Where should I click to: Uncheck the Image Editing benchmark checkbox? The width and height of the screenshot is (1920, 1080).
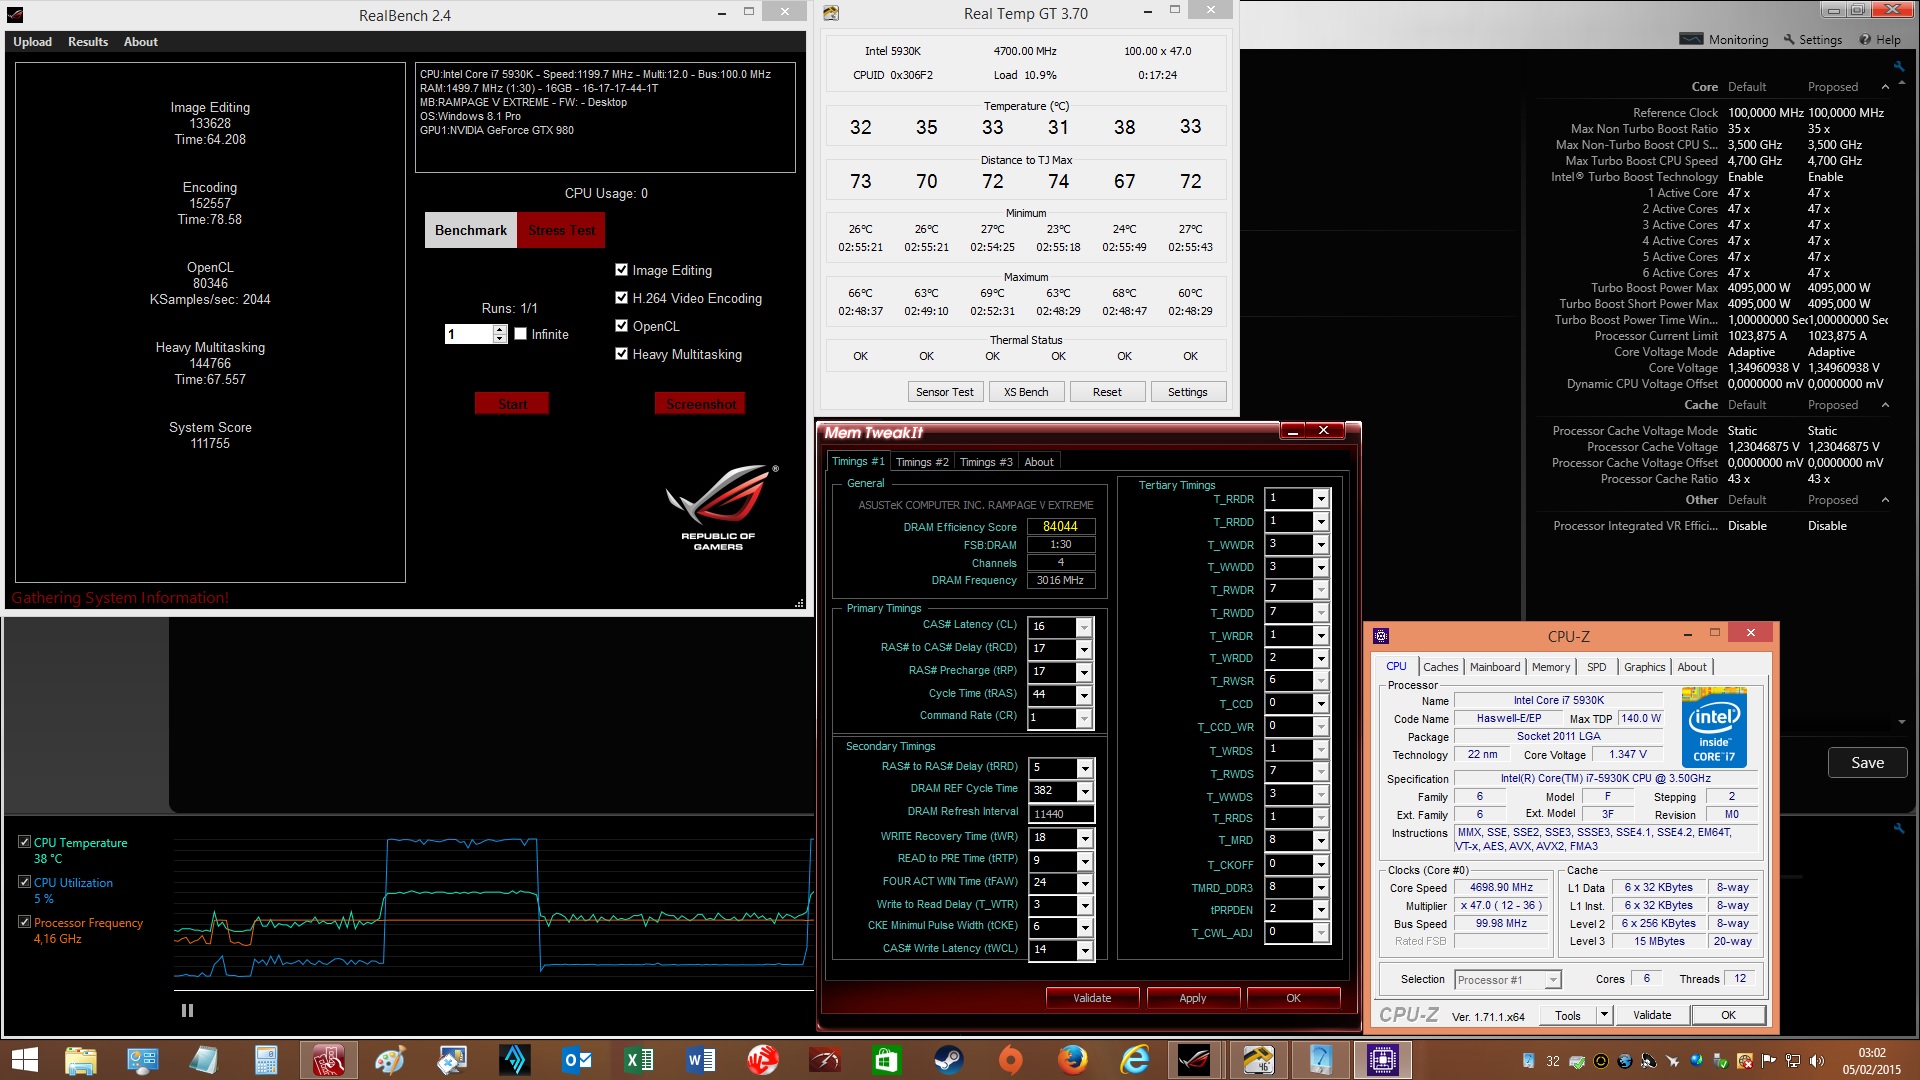tap(622, 270)
